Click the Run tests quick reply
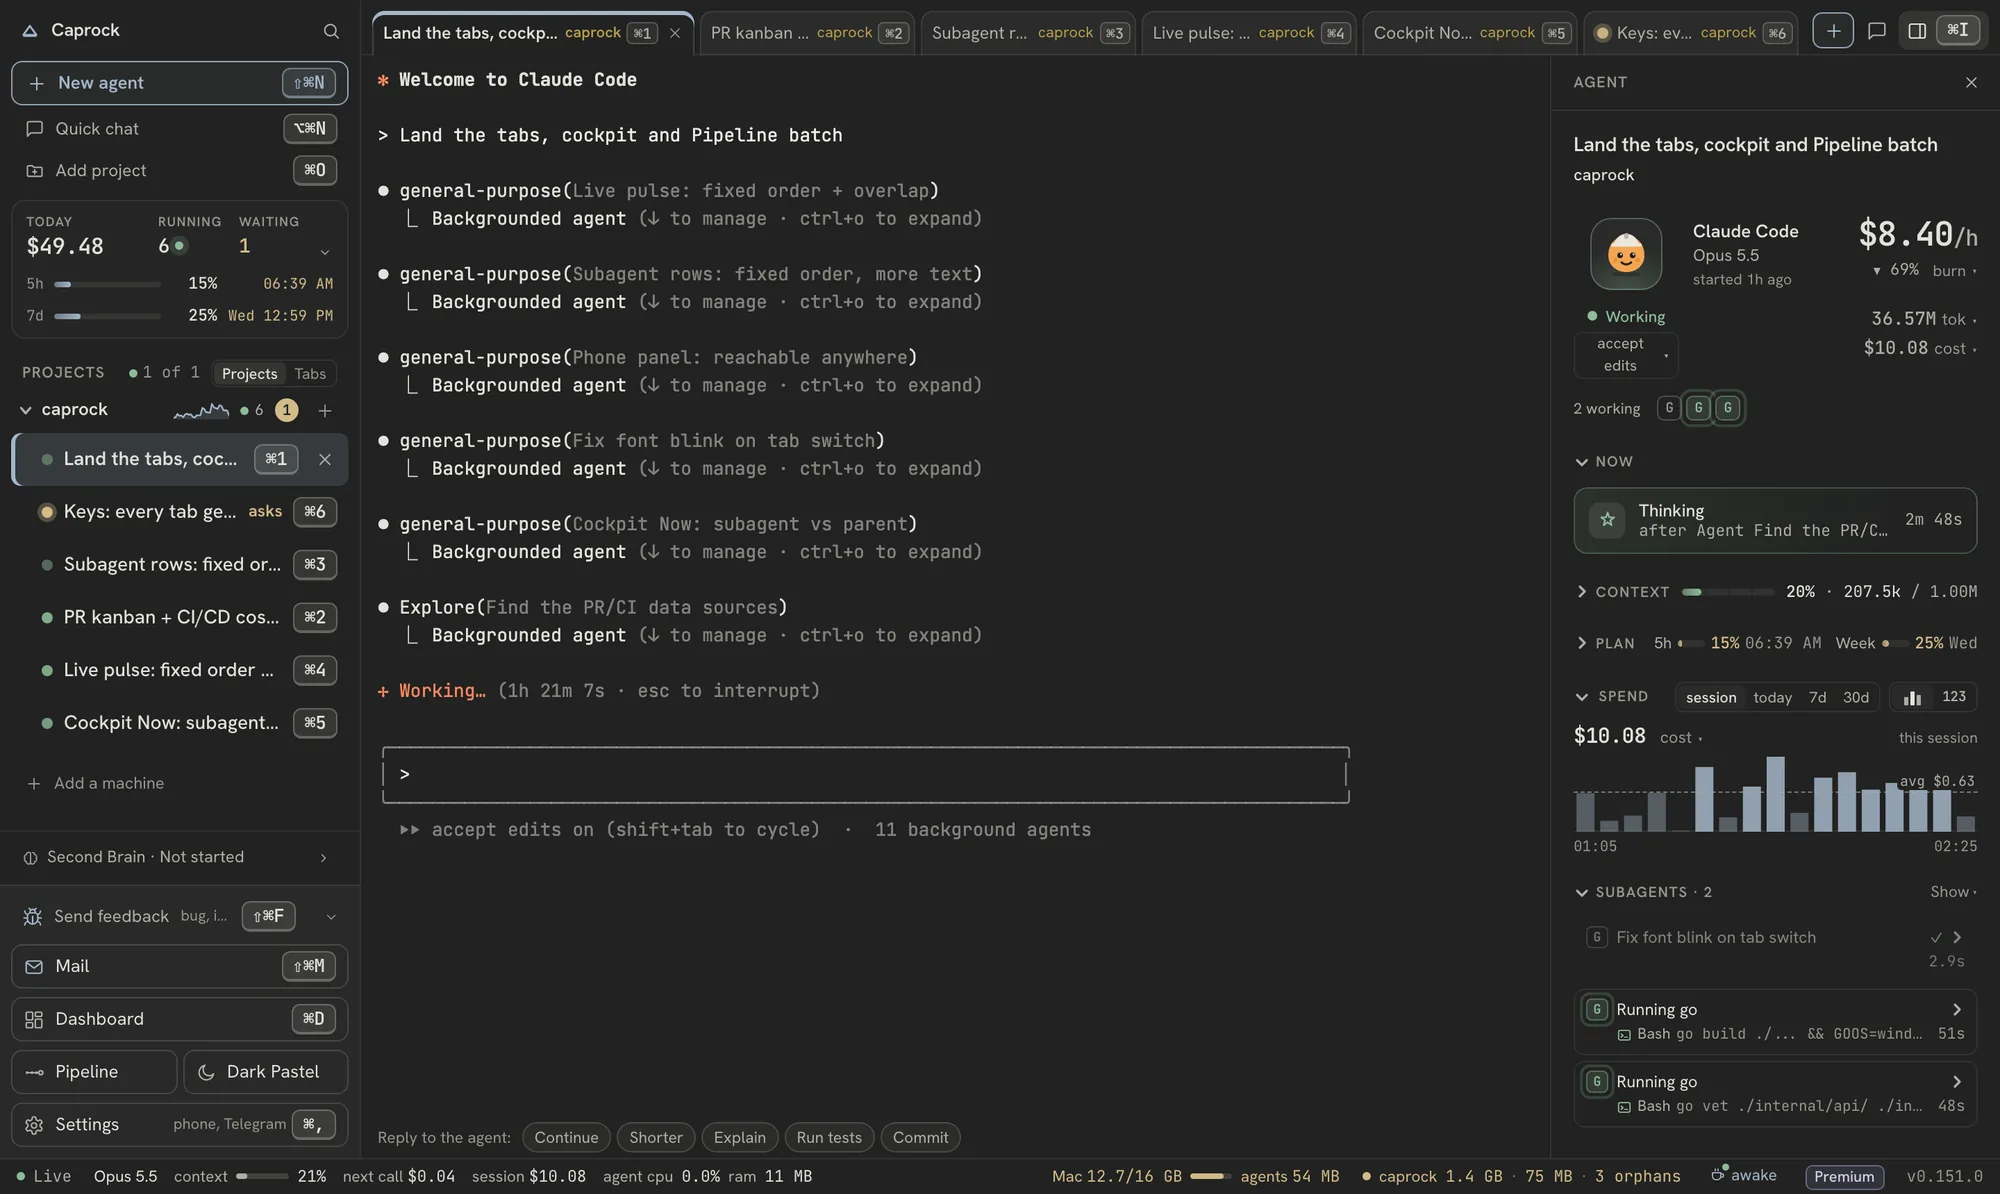The image size is (2000, 1194). pyautogui.click(x=829, y=1137)
